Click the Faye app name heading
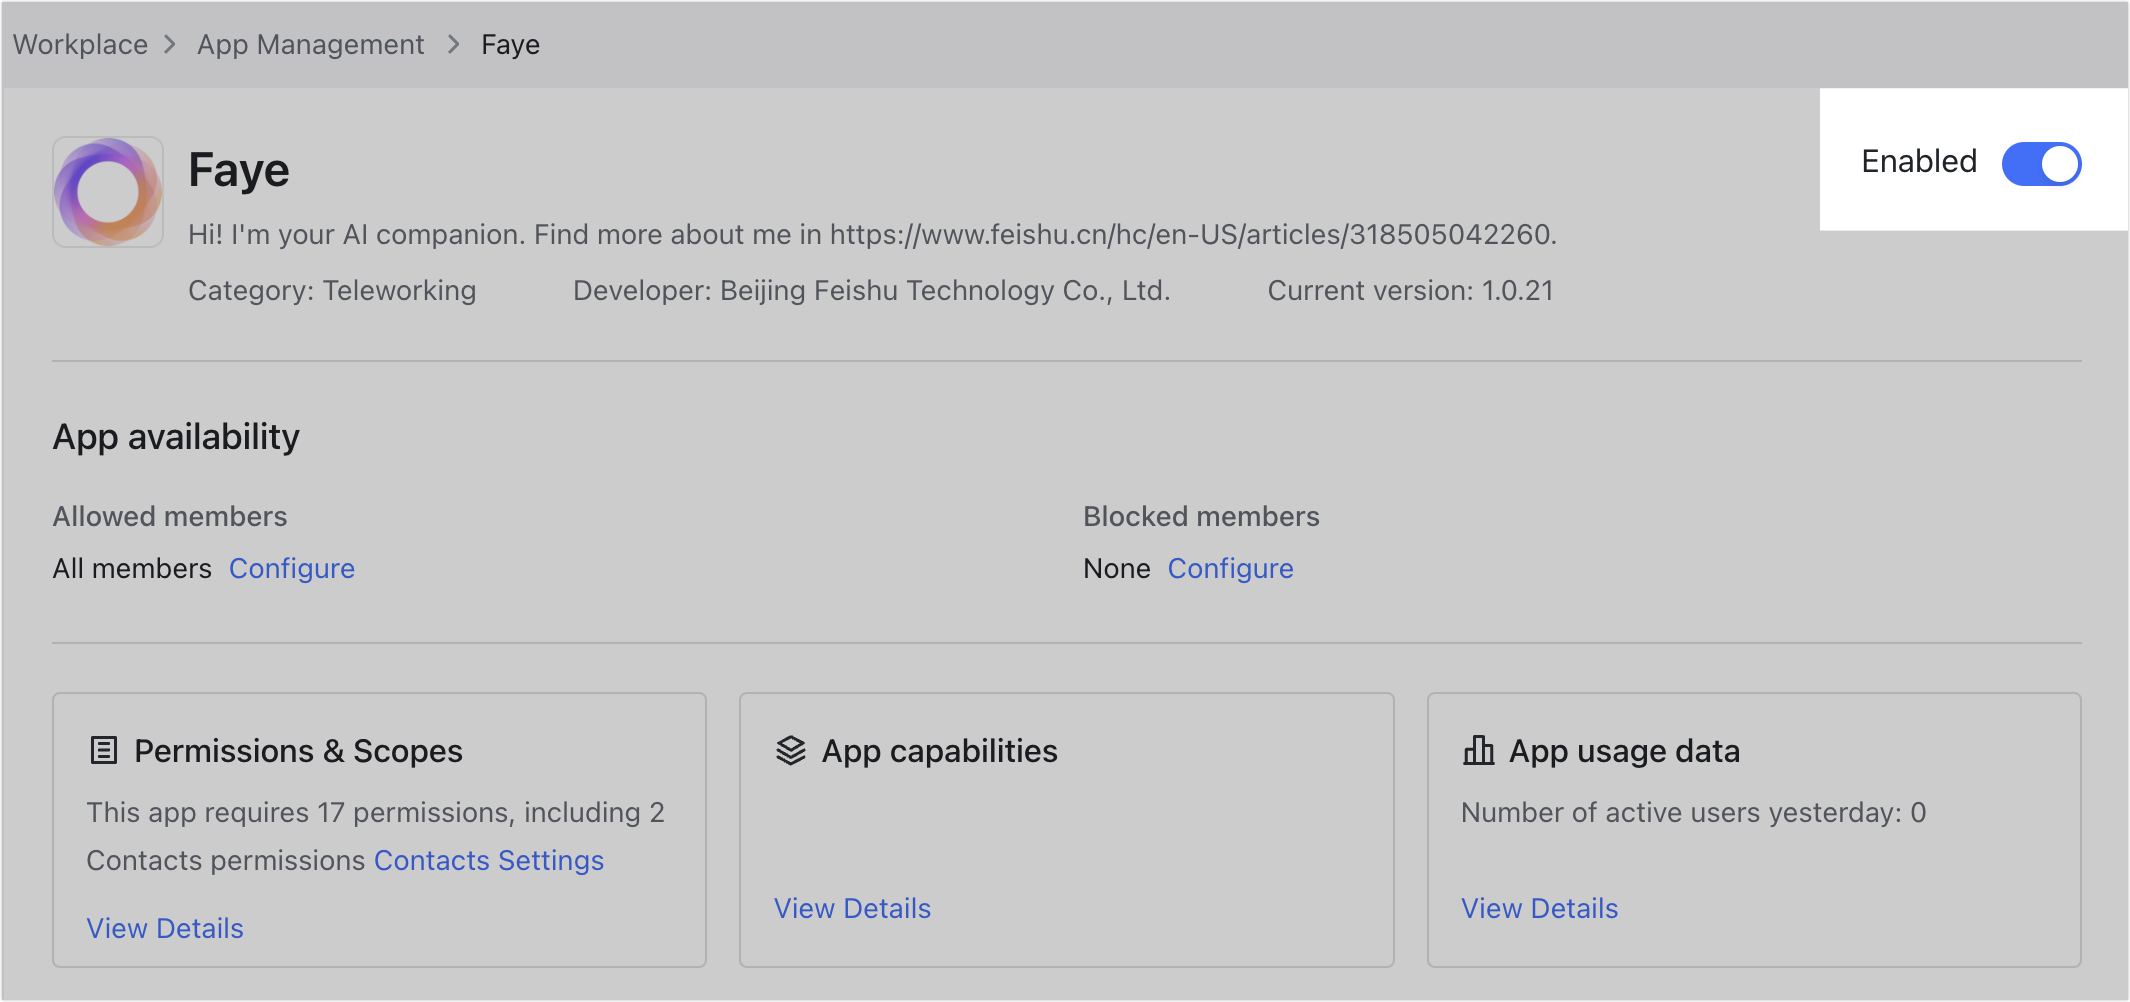This screenshot has width=2130, height=1002. click(239, 170)
